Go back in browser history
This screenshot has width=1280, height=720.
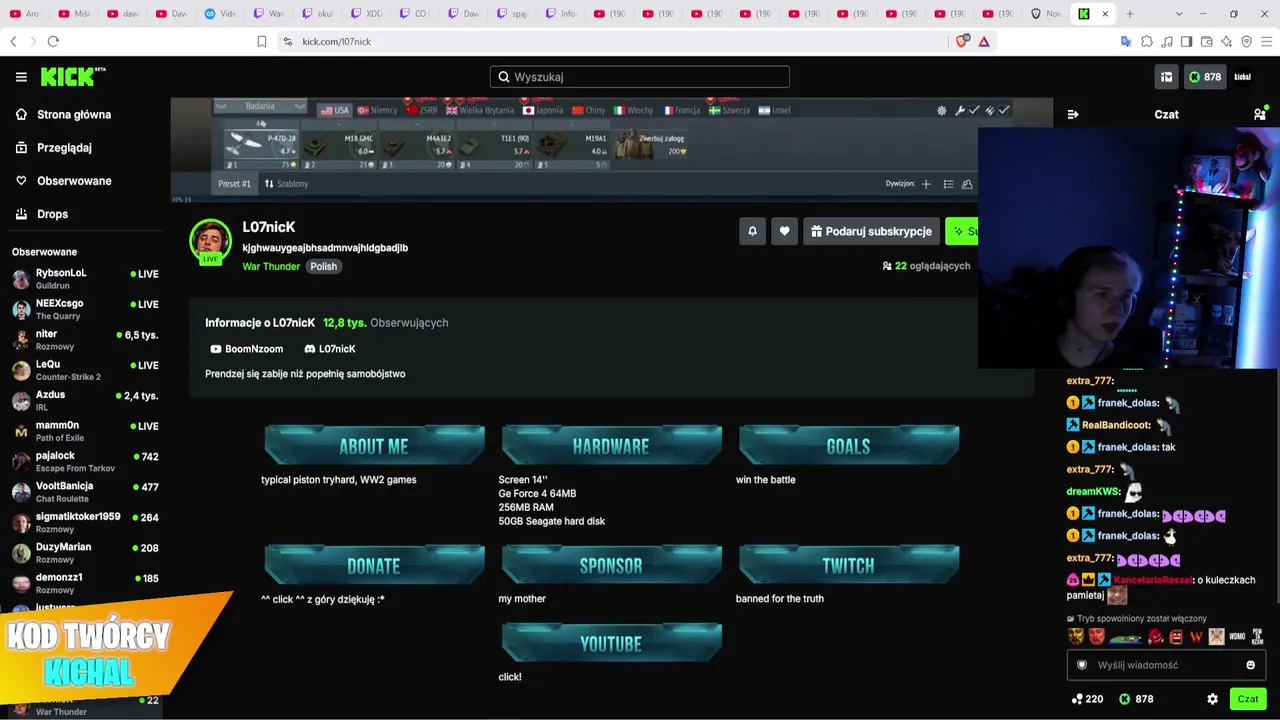(13, 41)
